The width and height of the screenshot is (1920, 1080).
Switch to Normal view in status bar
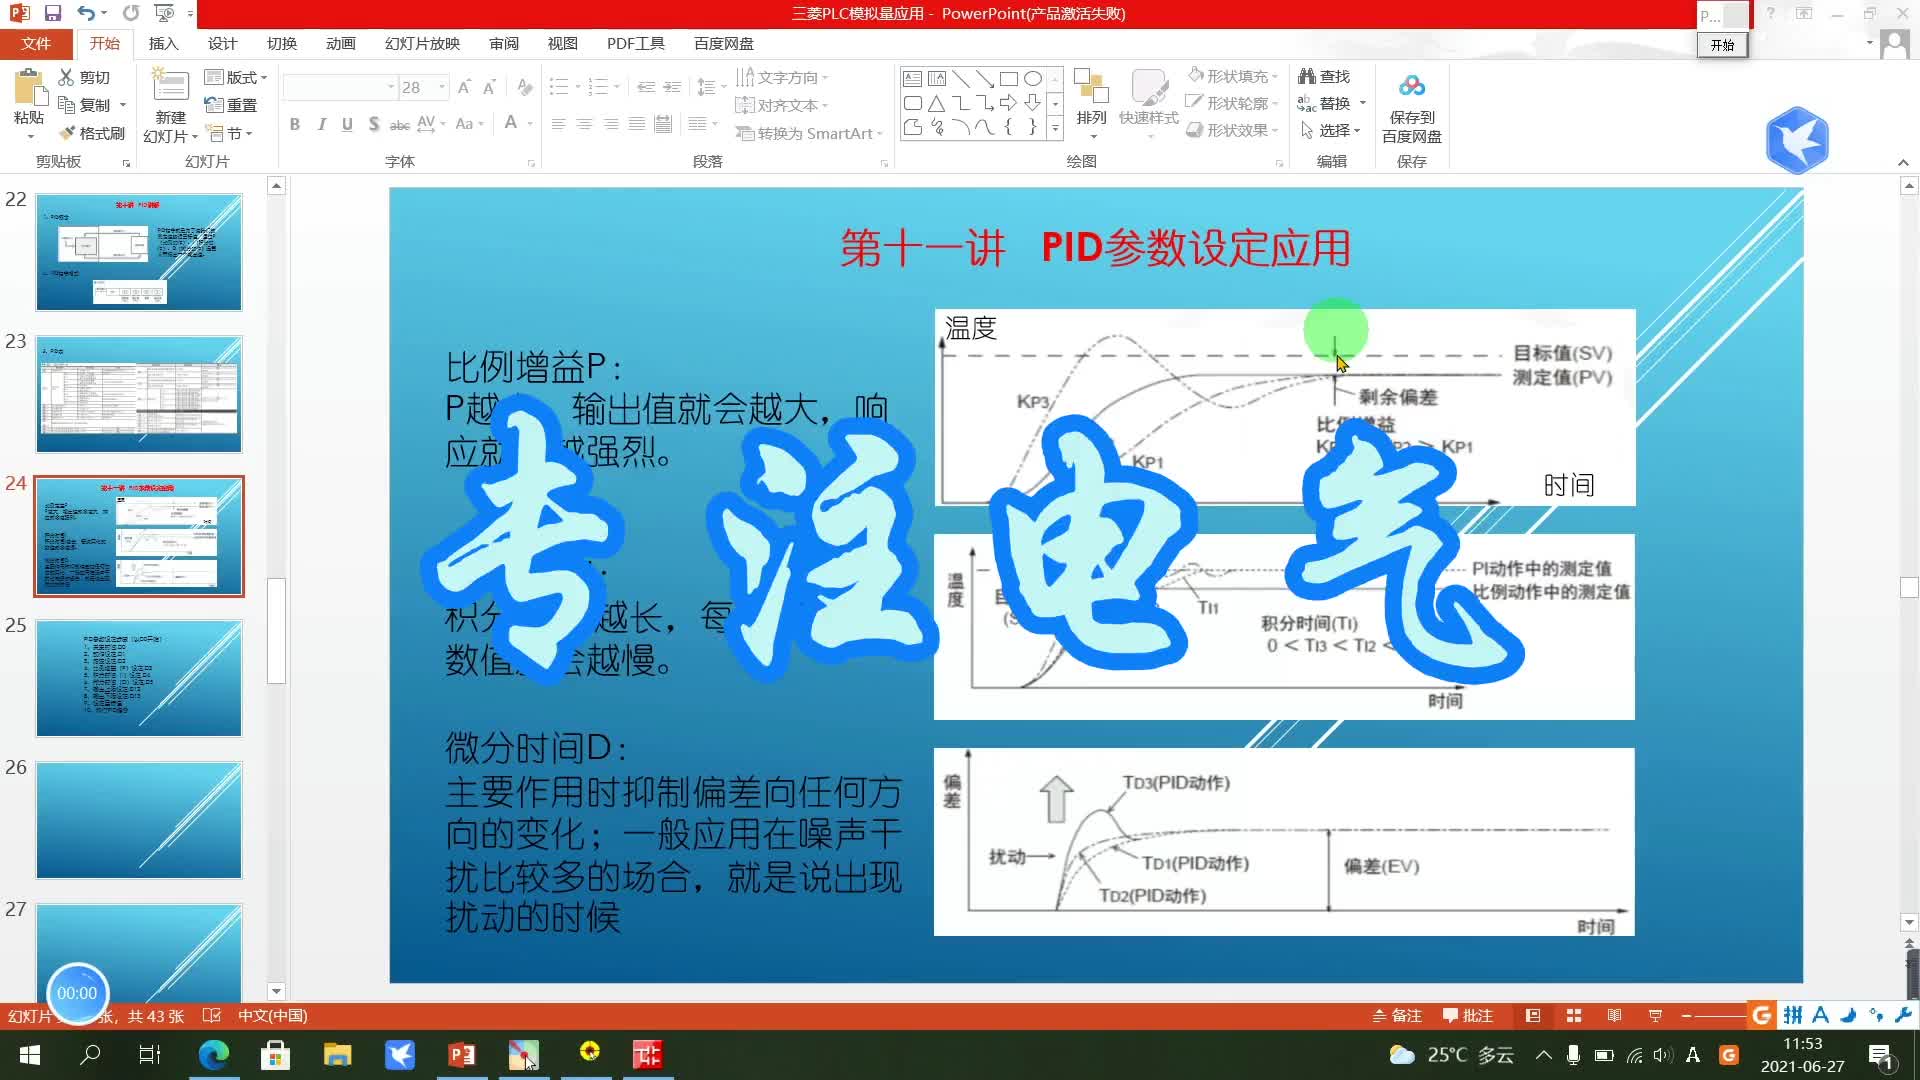[1533, 1016]
